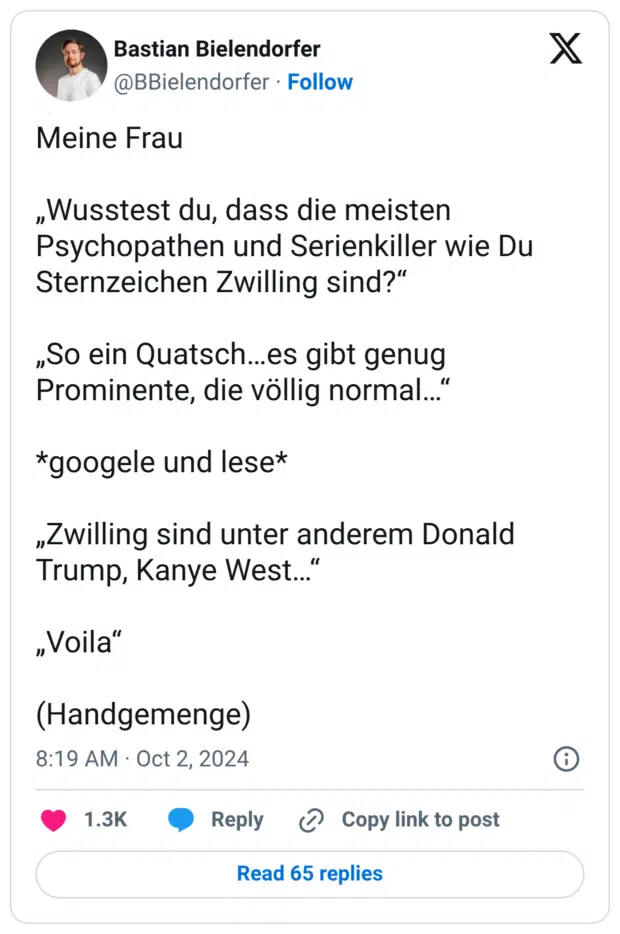Image resolution: width=620 pixels, height=934 pixels.
Task: Open the circled info icon
Action: 566,759
